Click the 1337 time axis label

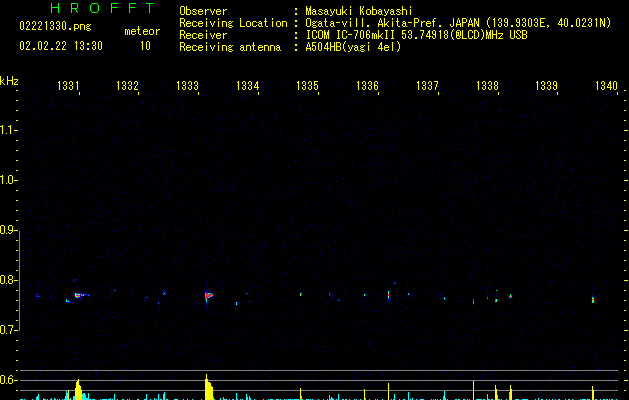[x=427, y=85]
